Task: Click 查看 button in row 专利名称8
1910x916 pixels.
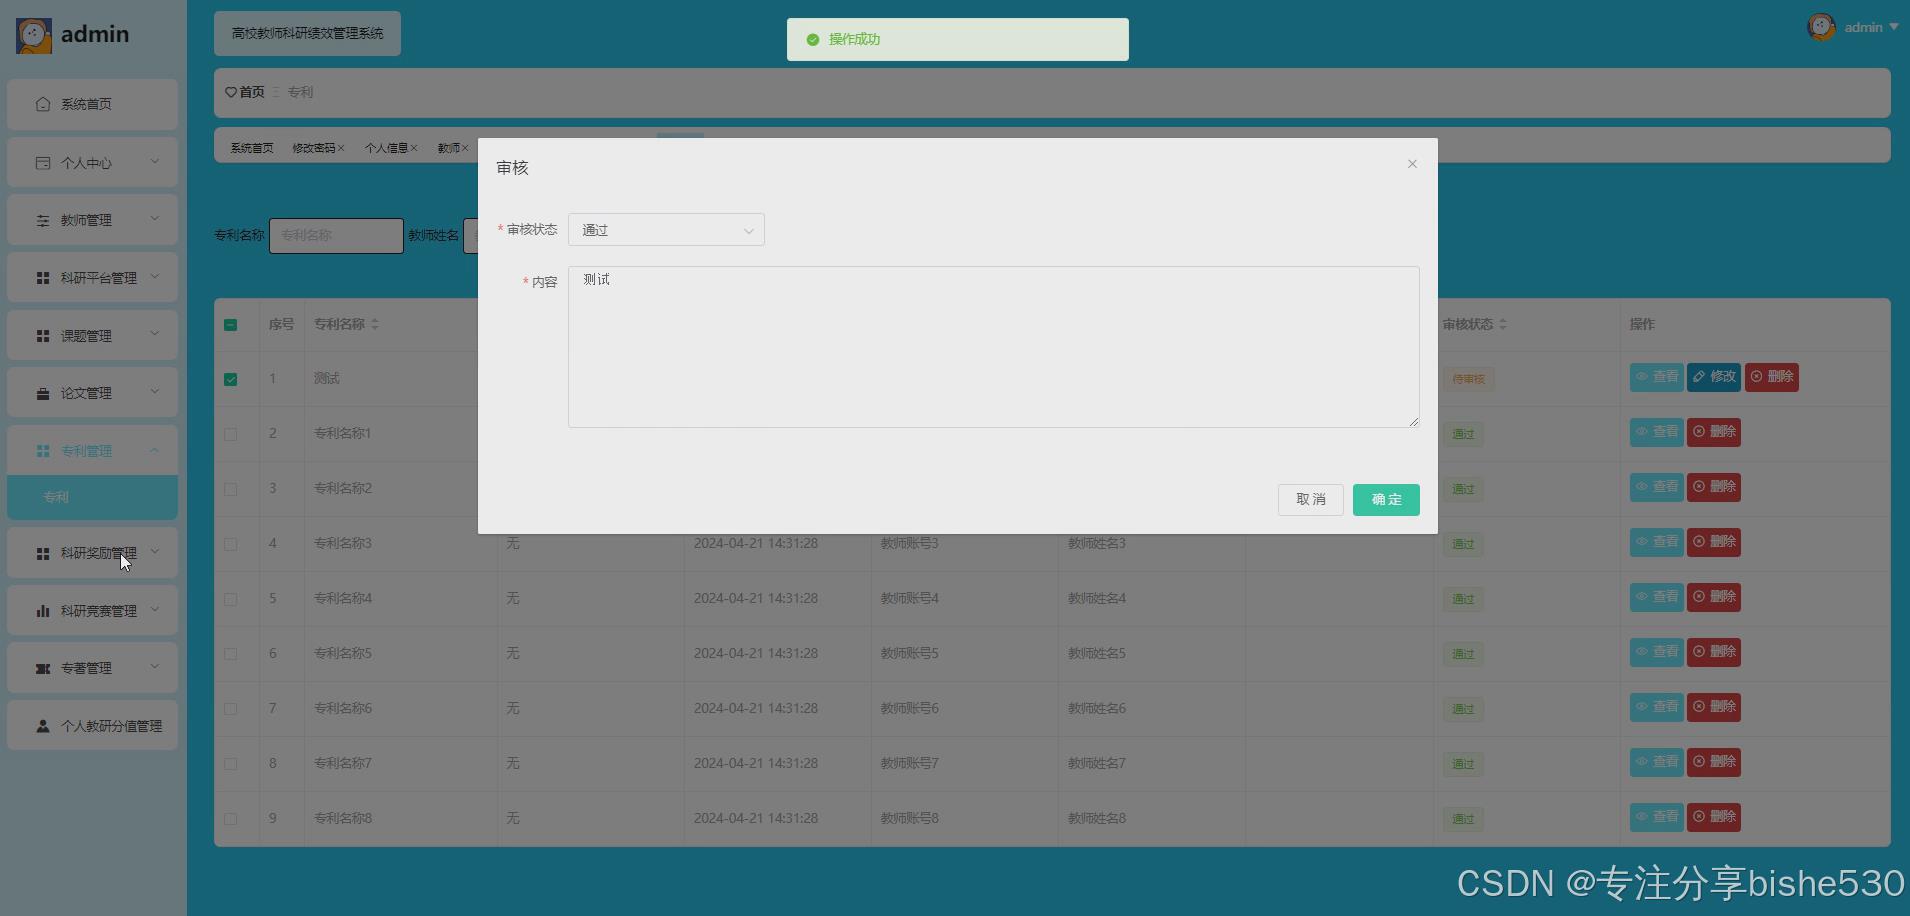Action: coord(1656,817)
